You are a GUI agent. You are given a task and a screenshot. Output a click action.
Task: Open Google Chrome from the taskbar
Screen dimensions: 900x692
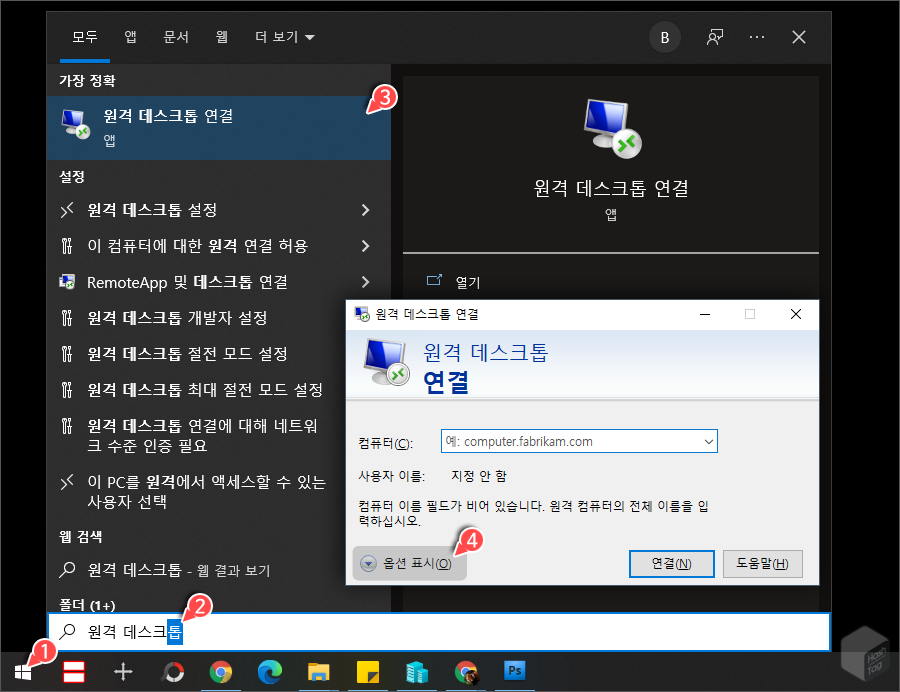(221, 672)
